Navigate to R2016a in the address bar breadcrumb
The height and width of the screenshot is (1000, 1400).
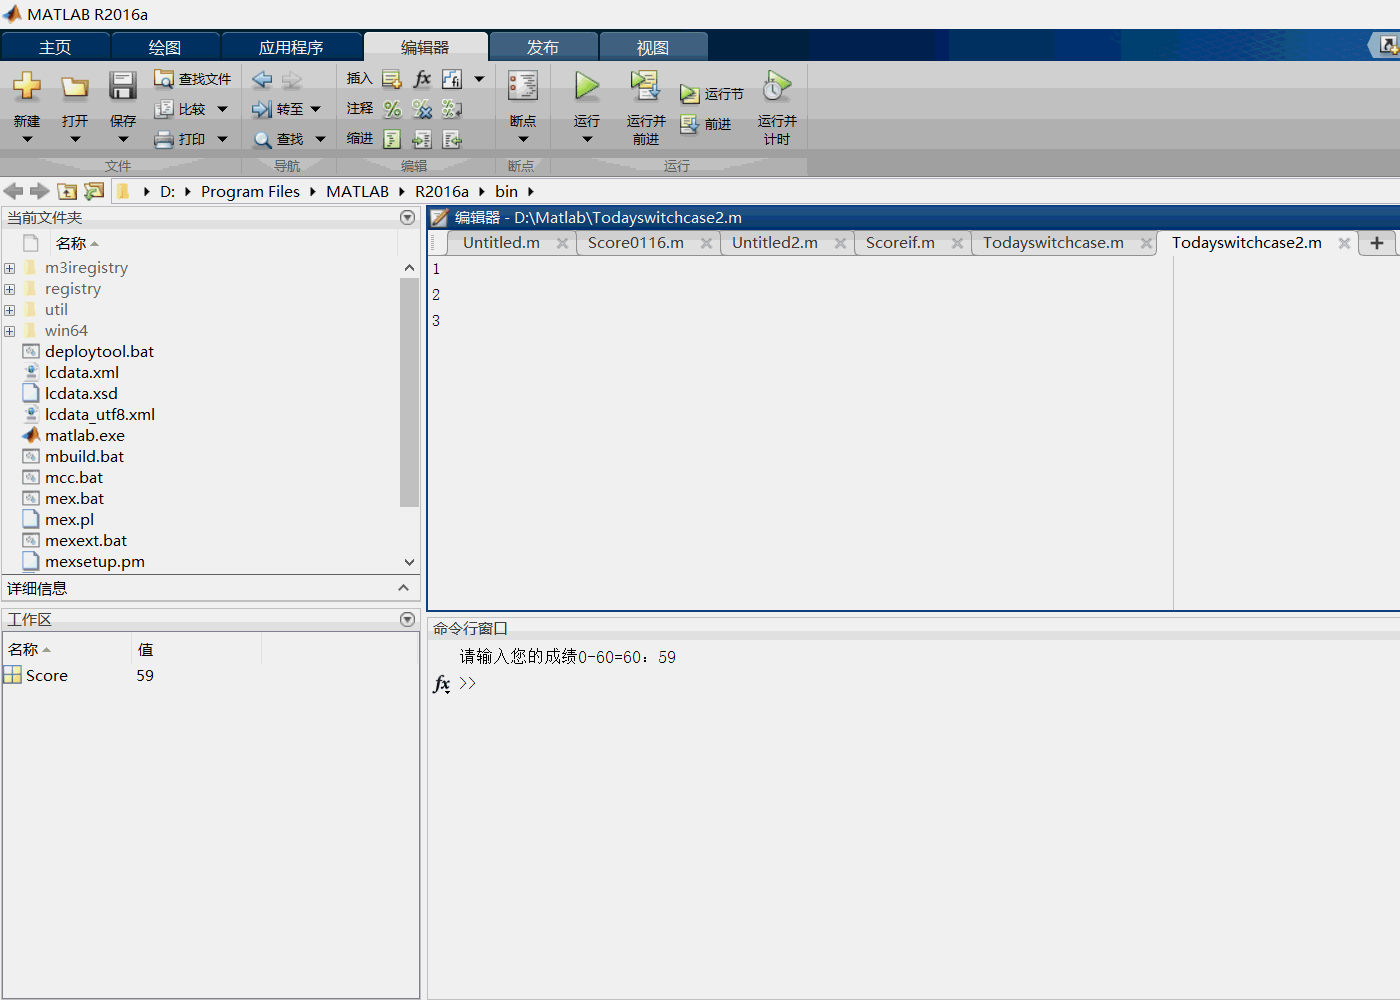[x=442, y=191]
